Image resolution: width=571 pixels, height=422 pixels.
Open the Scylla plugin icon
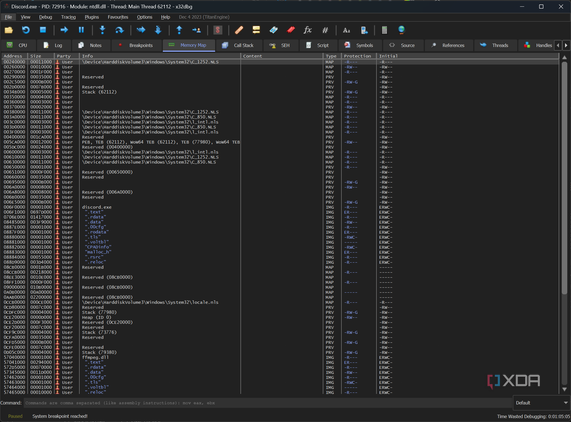[x=218, y=30]
